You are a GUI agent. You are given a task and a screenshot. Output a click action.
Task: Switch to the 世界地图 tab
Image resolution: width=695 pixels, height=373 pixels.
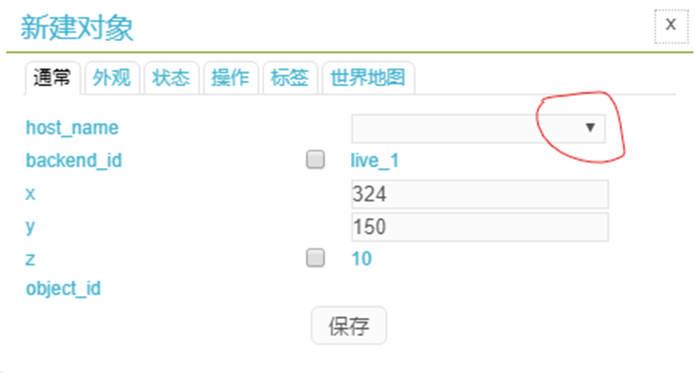point(368,78)
